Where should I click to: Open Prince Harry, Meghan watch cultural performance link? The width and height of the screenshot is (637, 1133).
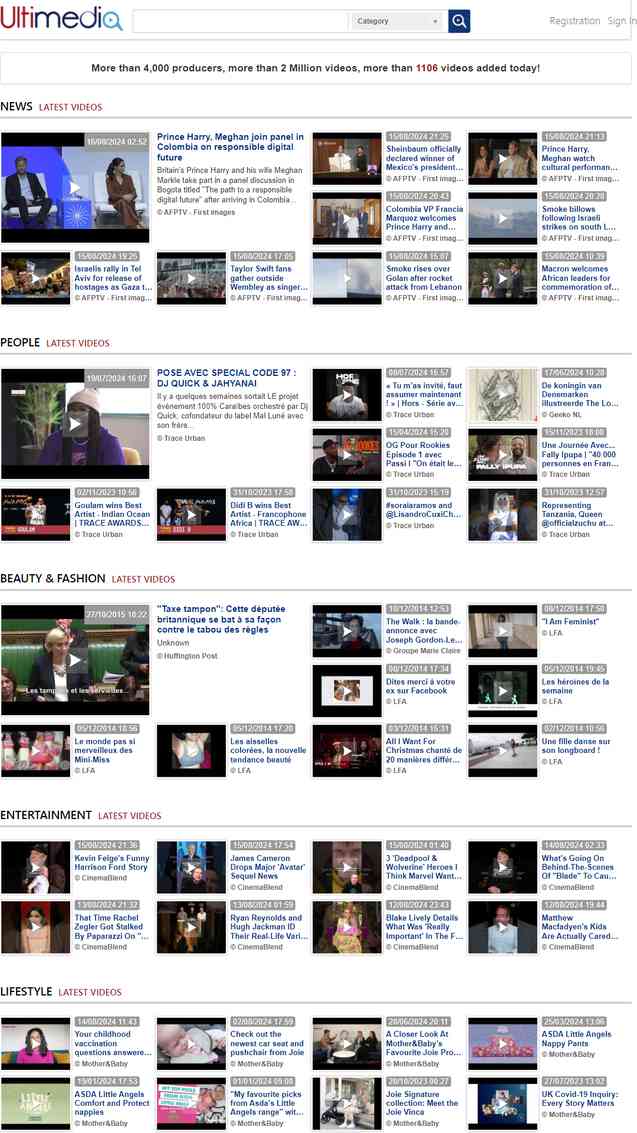pyautogui.click(x=580, y=158)
